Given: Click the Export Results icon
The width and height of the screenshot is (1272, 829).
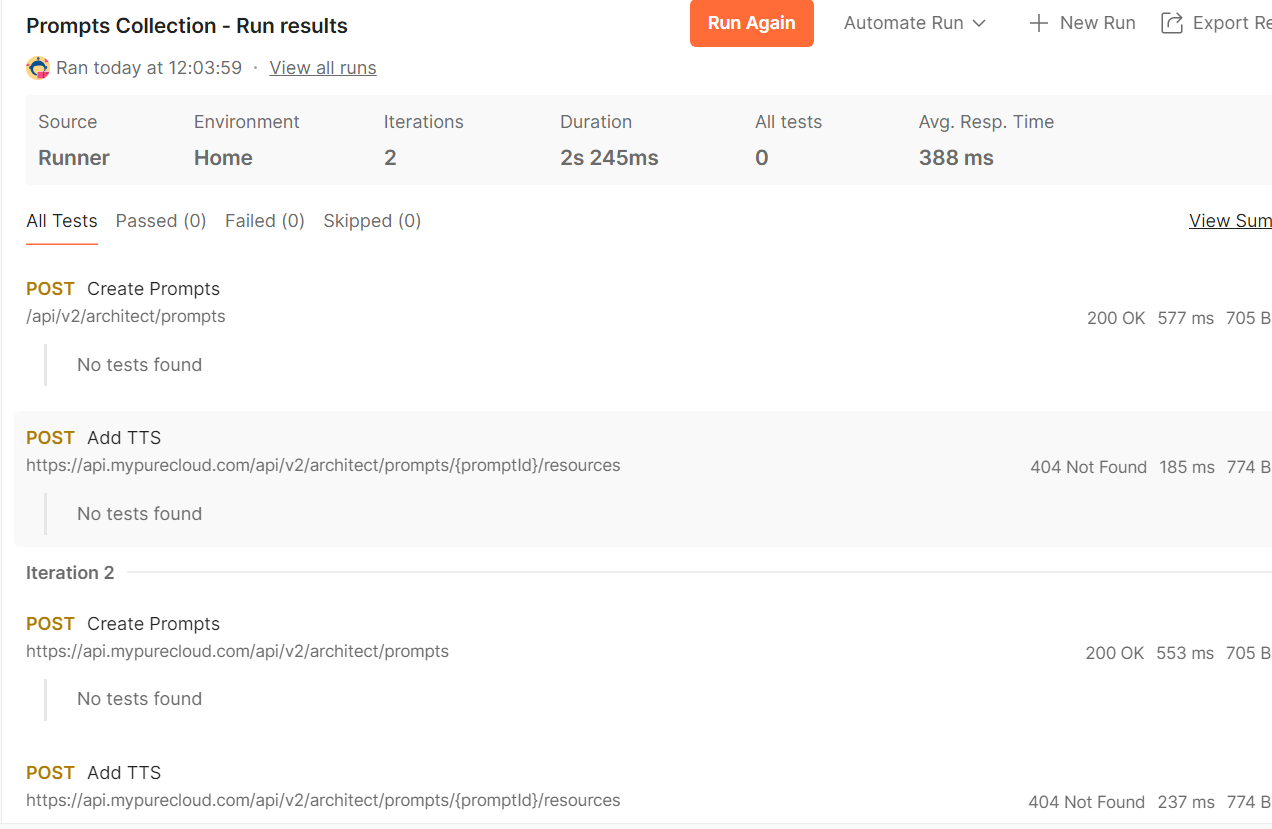Looking at the screenshot, I should [1171, 23].
